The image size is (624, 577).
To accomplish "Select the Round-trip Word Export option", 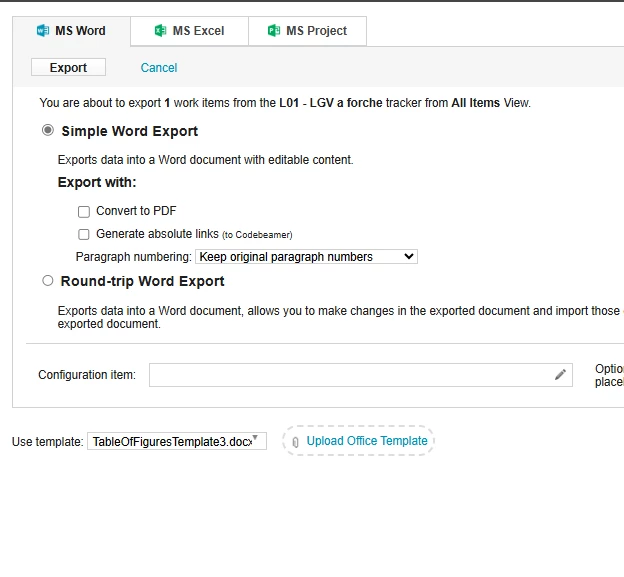I will coord(48,281).
